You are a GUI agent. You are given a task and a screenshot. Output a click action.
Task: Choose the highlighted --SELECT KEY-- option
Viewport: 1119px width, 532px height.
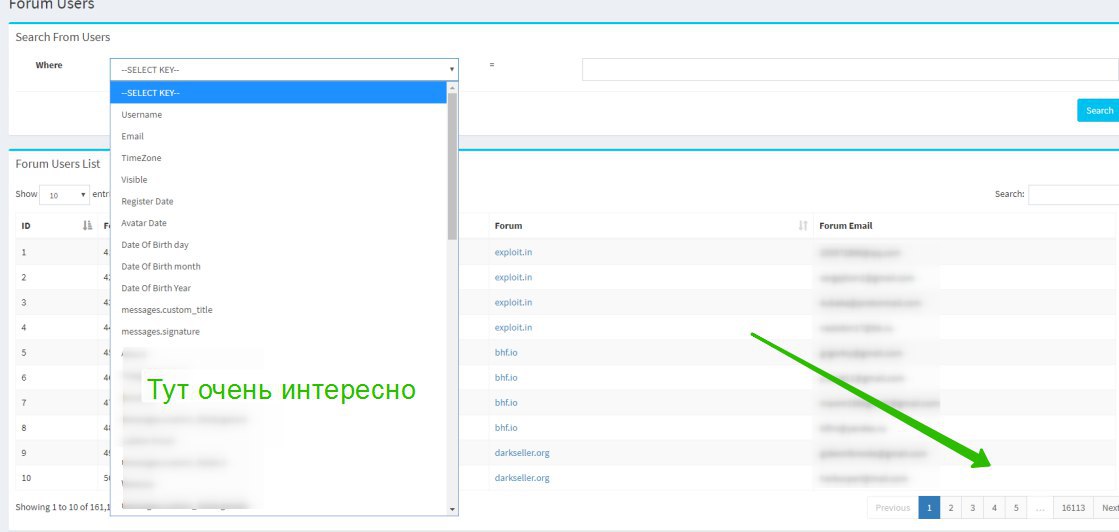278,93
